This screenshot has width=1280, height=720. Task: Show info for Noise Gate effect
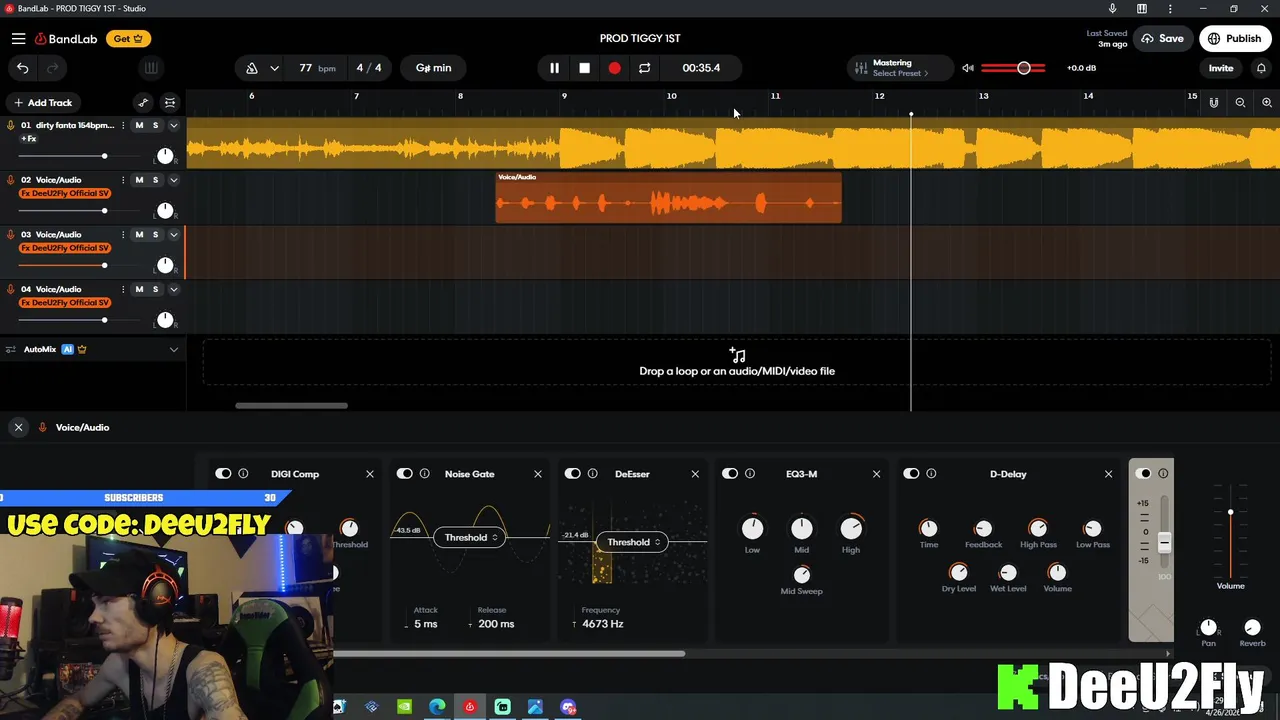[x=424, y=474]
